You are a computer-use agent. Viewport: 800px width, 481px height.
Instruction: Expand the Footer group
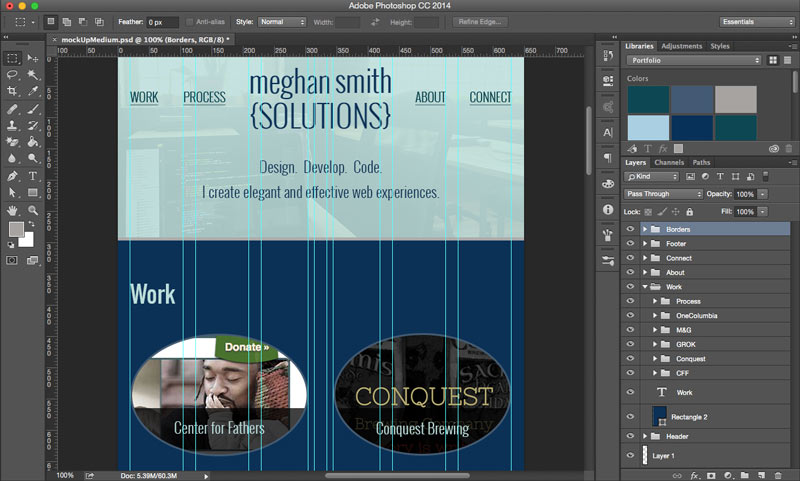pos(645,243)
